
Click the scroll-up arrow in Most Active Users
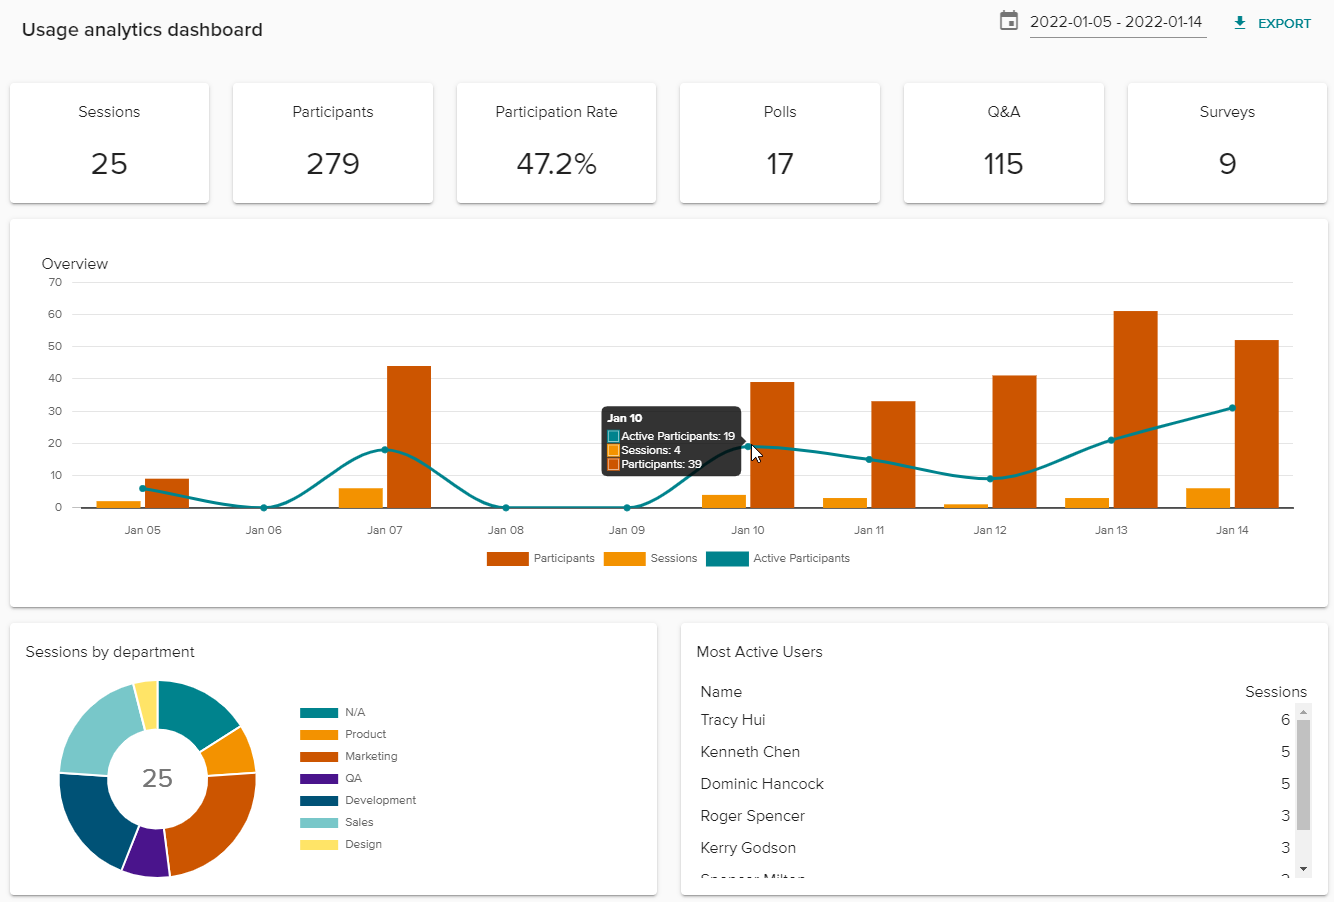point(1302,712)
